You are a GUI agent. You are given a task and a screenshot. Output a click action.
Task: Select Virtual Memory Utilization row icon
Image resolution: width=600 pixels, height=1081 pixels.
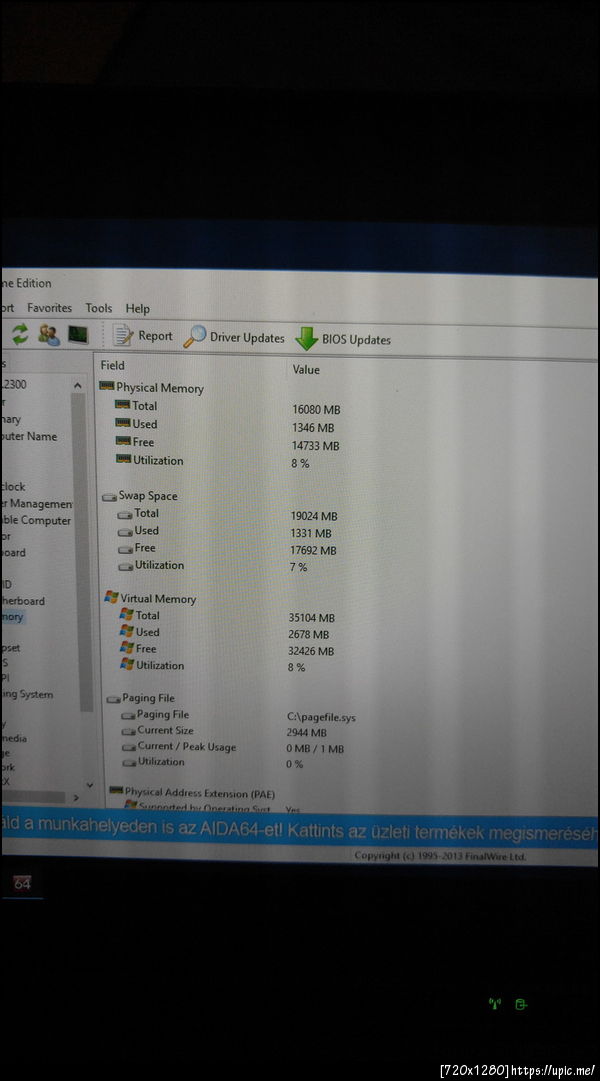tap(127, 664)
